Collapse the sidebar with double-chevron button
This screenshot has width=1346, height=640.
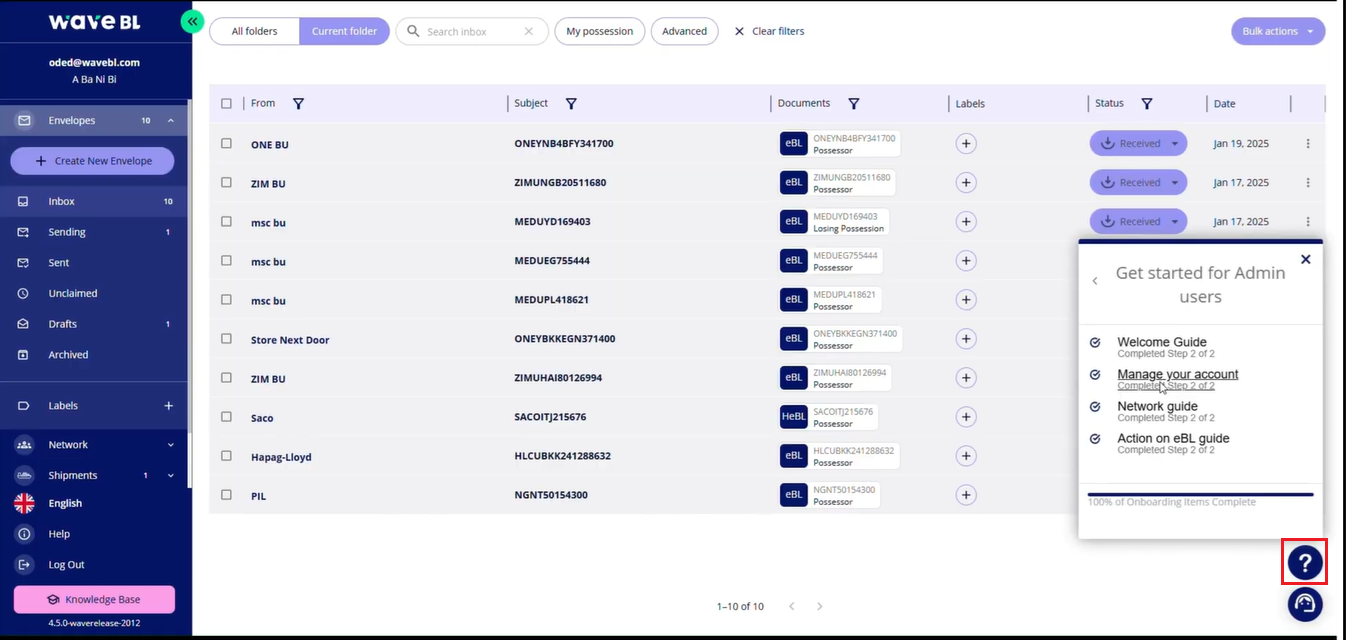(x=193, y=21)
